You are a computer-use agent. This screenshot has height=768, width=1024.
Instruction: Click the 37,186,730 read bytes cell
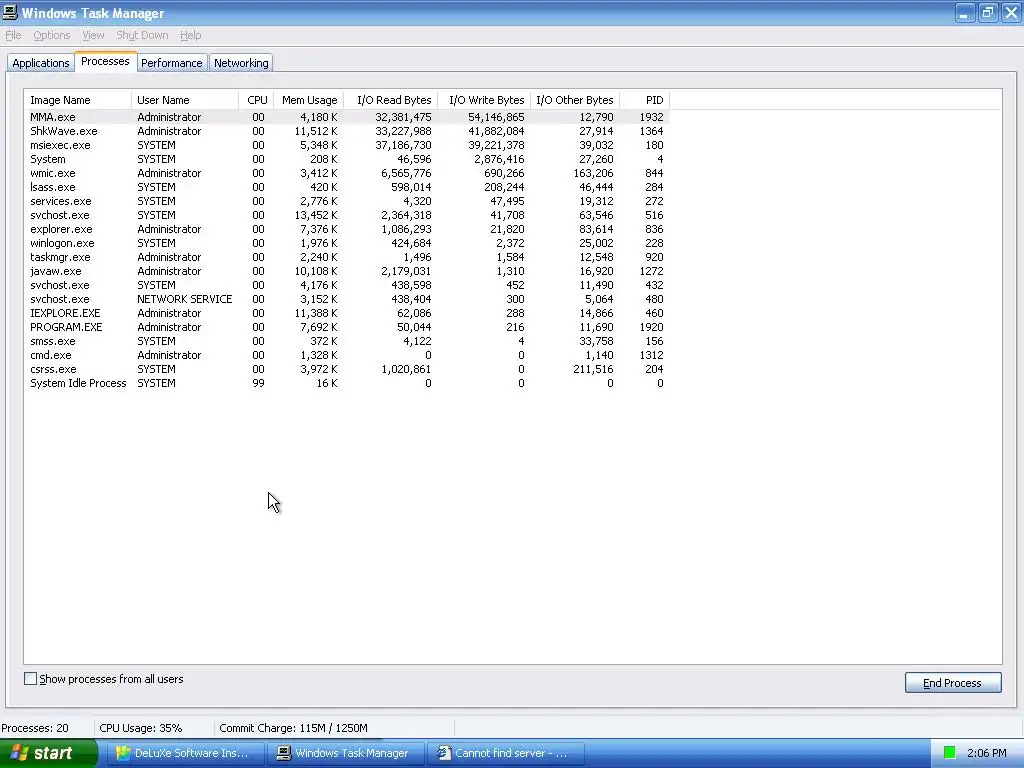click(x=403, y=145)
